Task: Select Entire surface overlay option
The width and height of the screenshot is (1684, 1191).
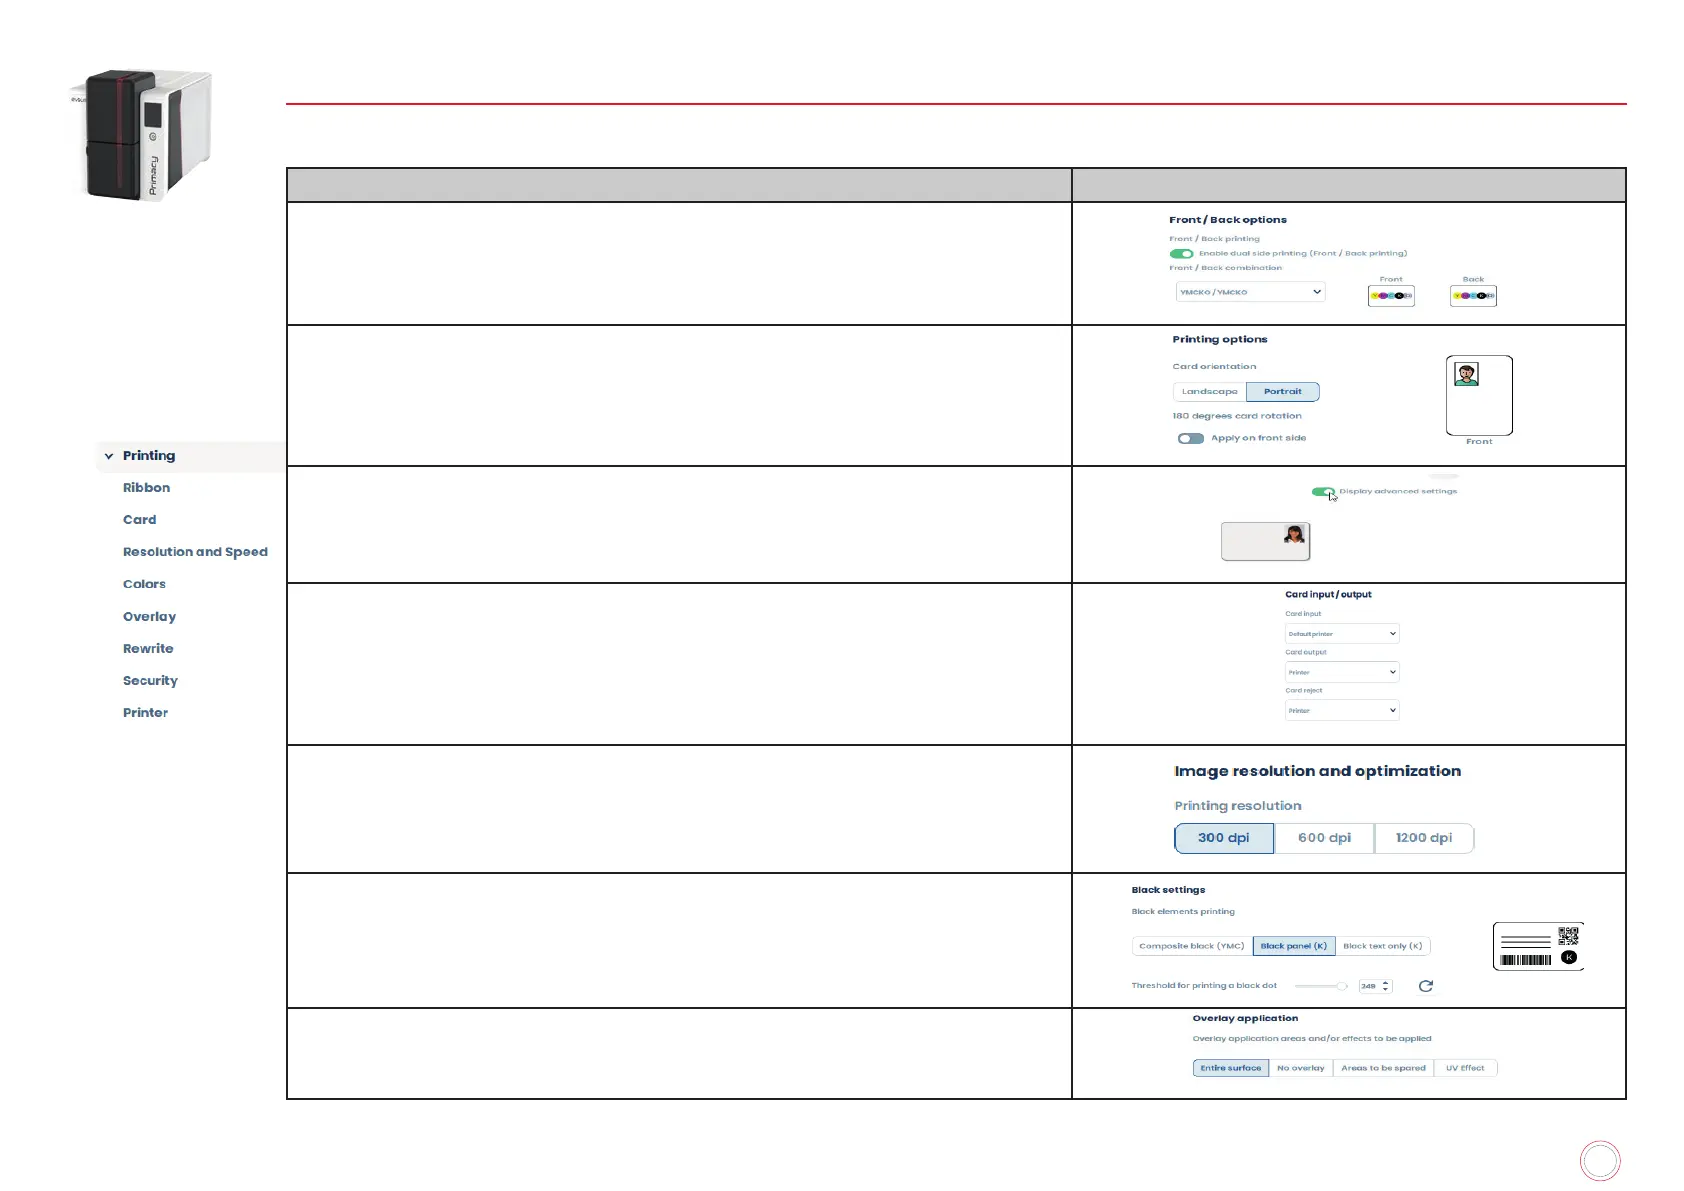Action: point(1231,1068)
